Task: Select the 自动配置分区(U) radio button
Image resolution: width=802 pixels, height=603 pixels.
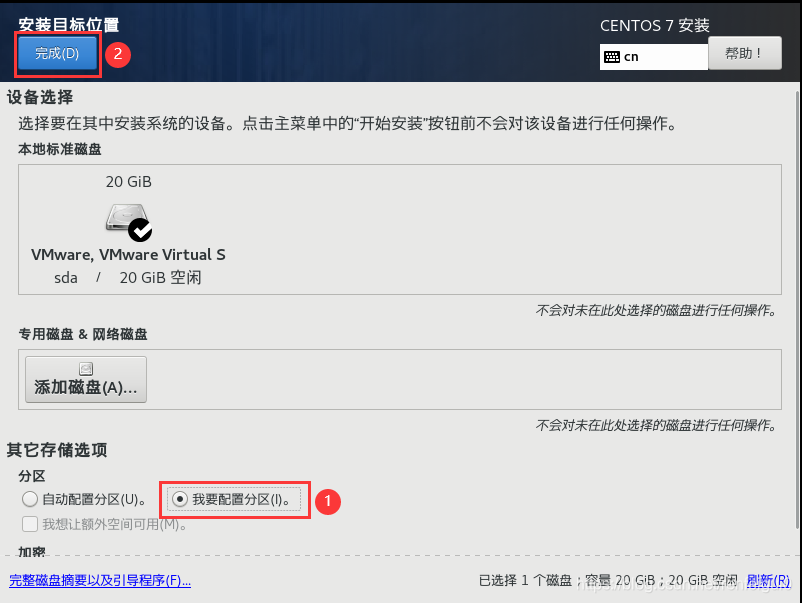Action: click(x=30, y=499)
